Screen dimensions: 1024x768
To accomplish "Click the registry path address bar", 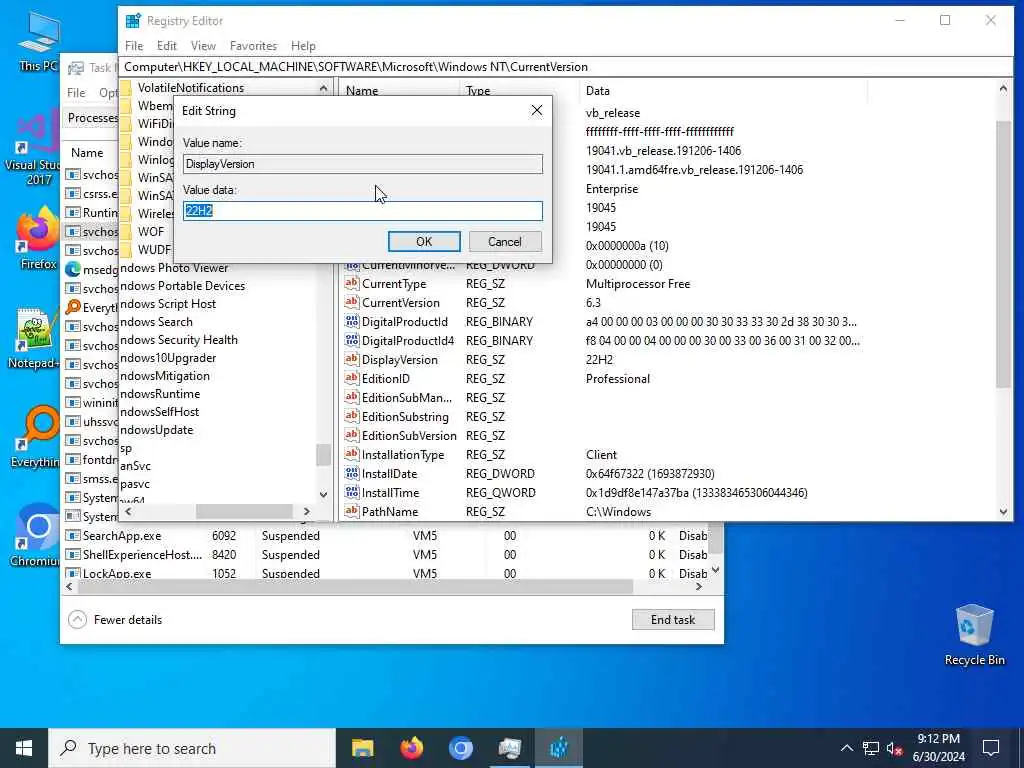I will (566, 67).
